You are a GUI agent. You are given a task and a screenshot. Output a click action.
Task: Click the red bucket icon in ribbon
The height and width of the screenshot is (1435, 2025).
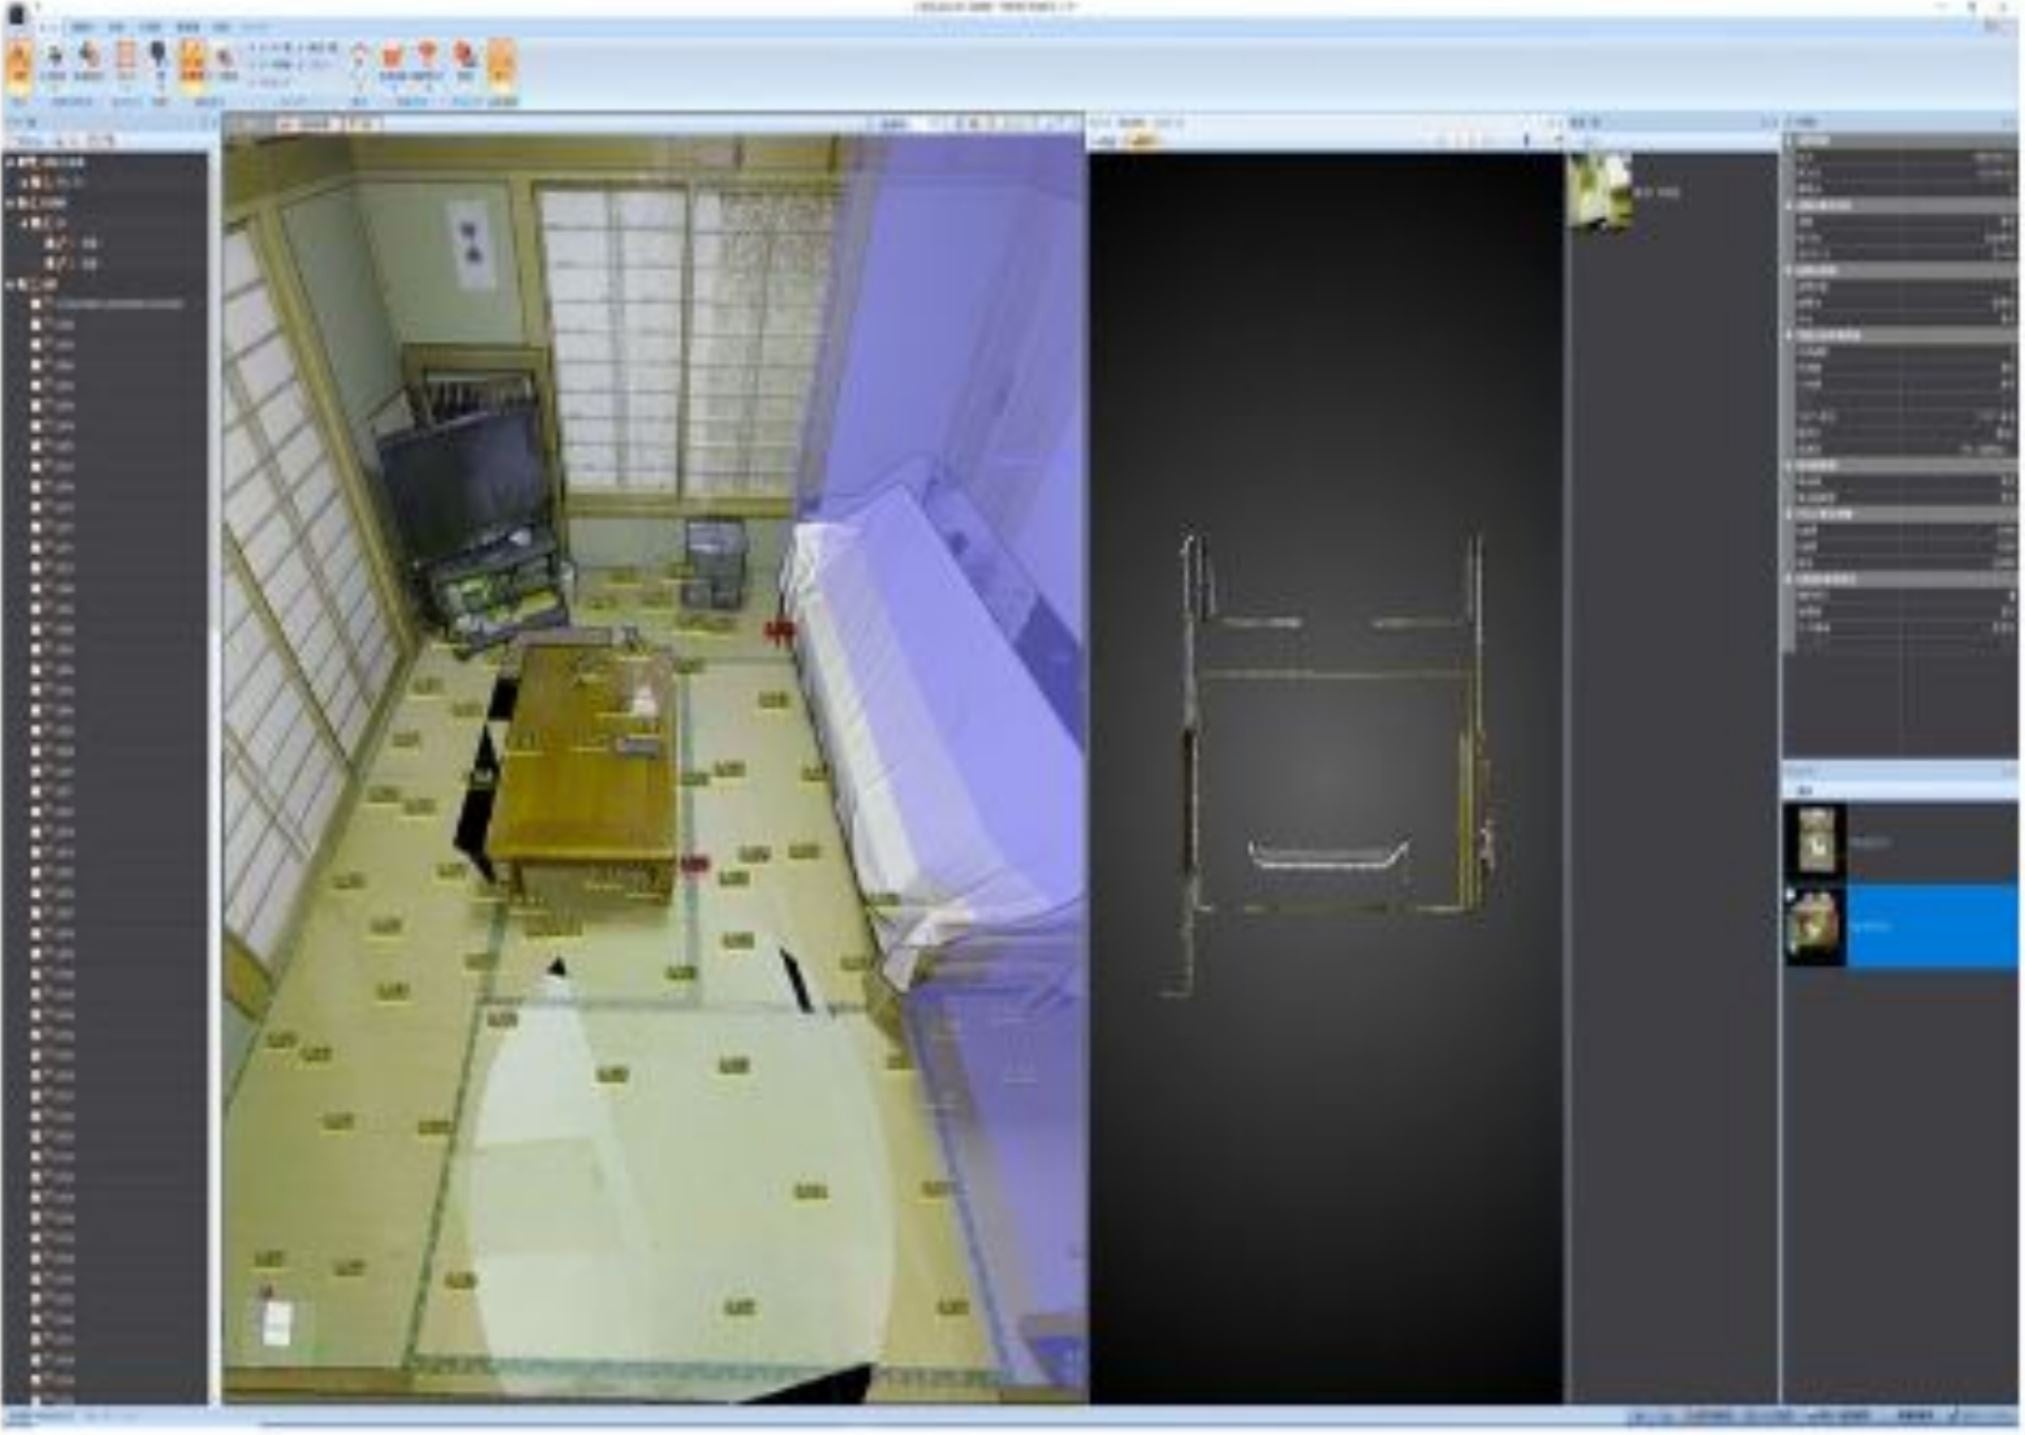[393, 57]
